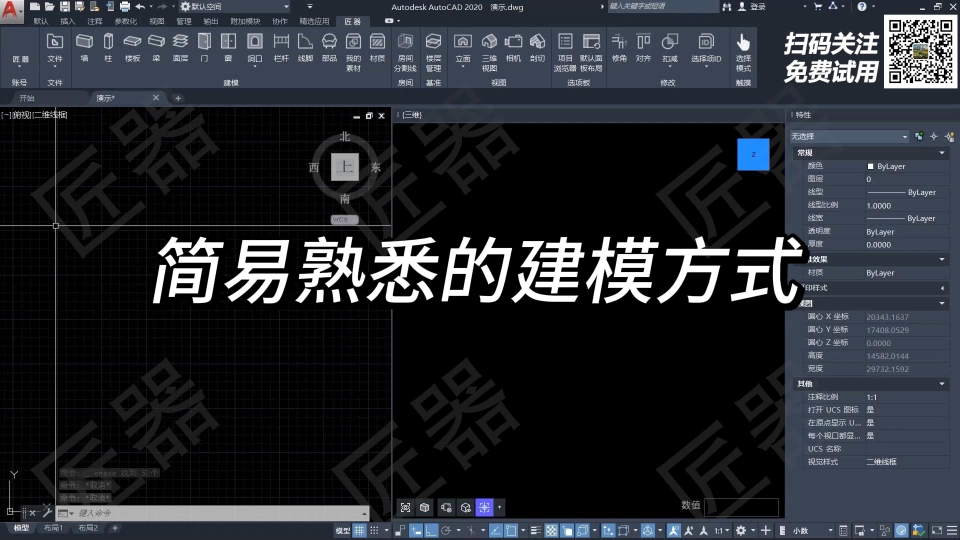Image resolution: width=960 pixels, height=540 pixels.
Task: Select the 线脚 (molding) tool
Action: [x=305, y=48]
